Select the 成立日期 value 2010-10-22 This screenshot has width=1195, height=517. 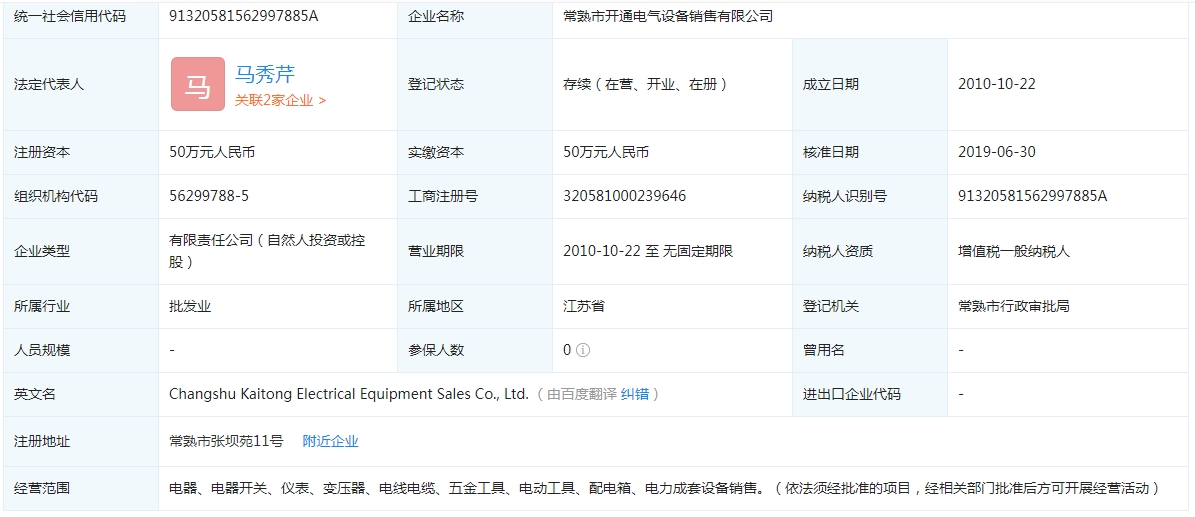[996, 84]
